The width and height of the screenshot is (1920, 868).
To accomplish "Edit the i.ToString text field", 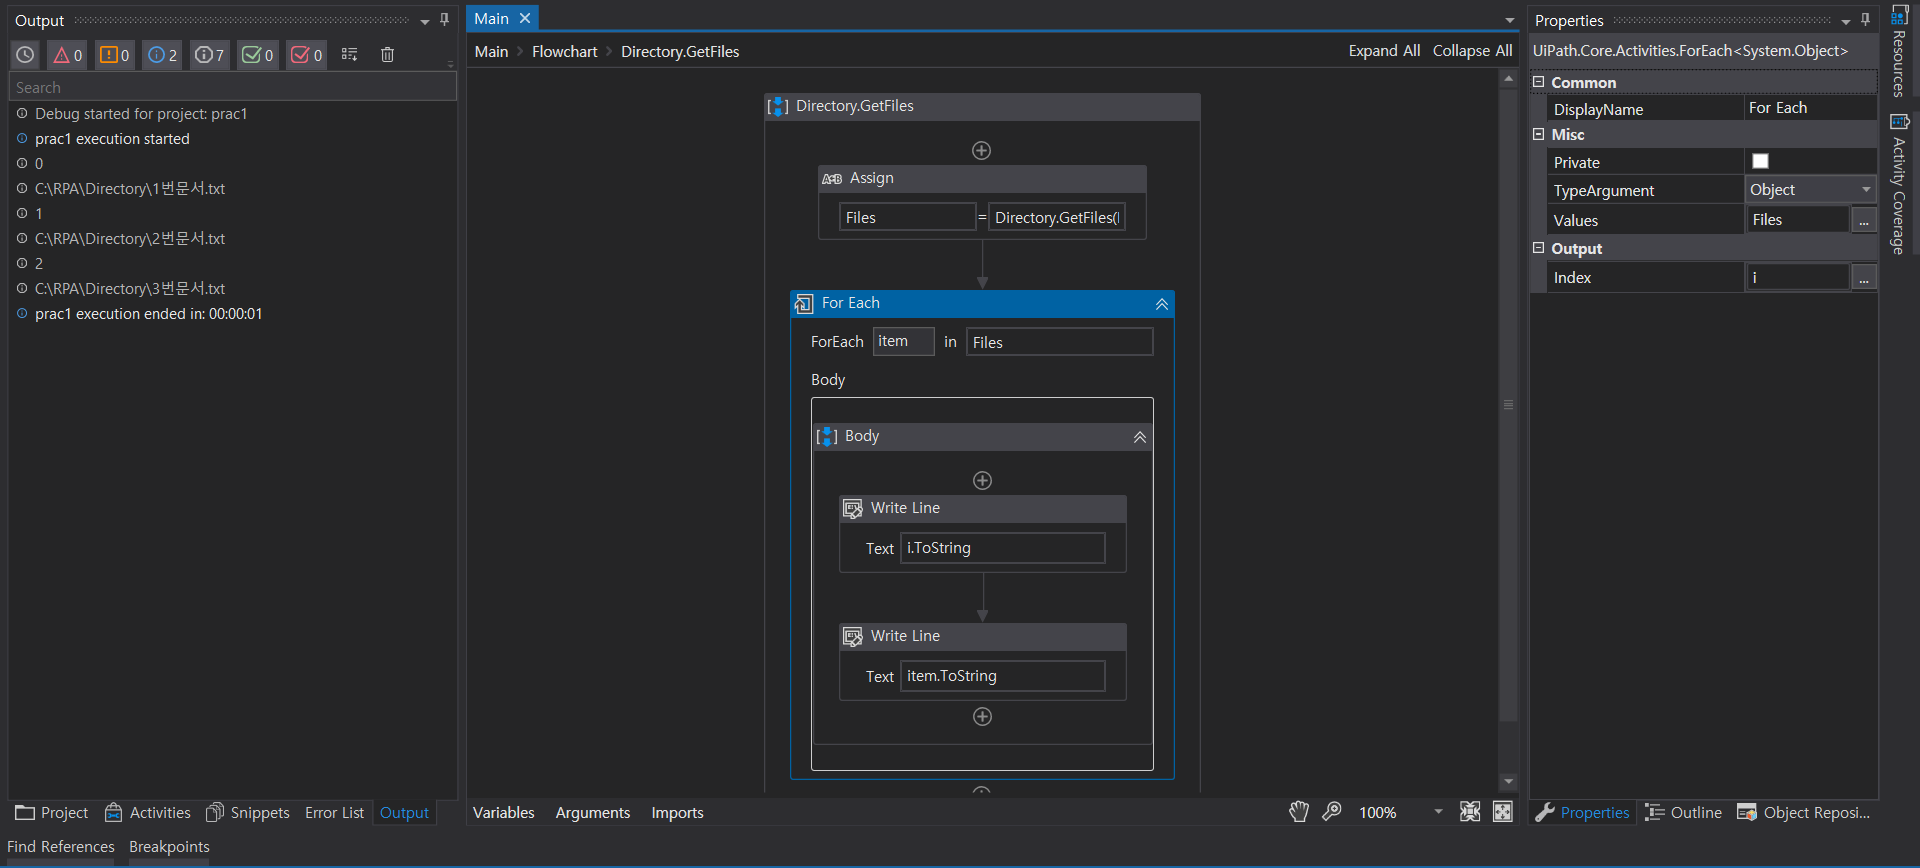I will pyautogui.click(x=1003, y=548).
